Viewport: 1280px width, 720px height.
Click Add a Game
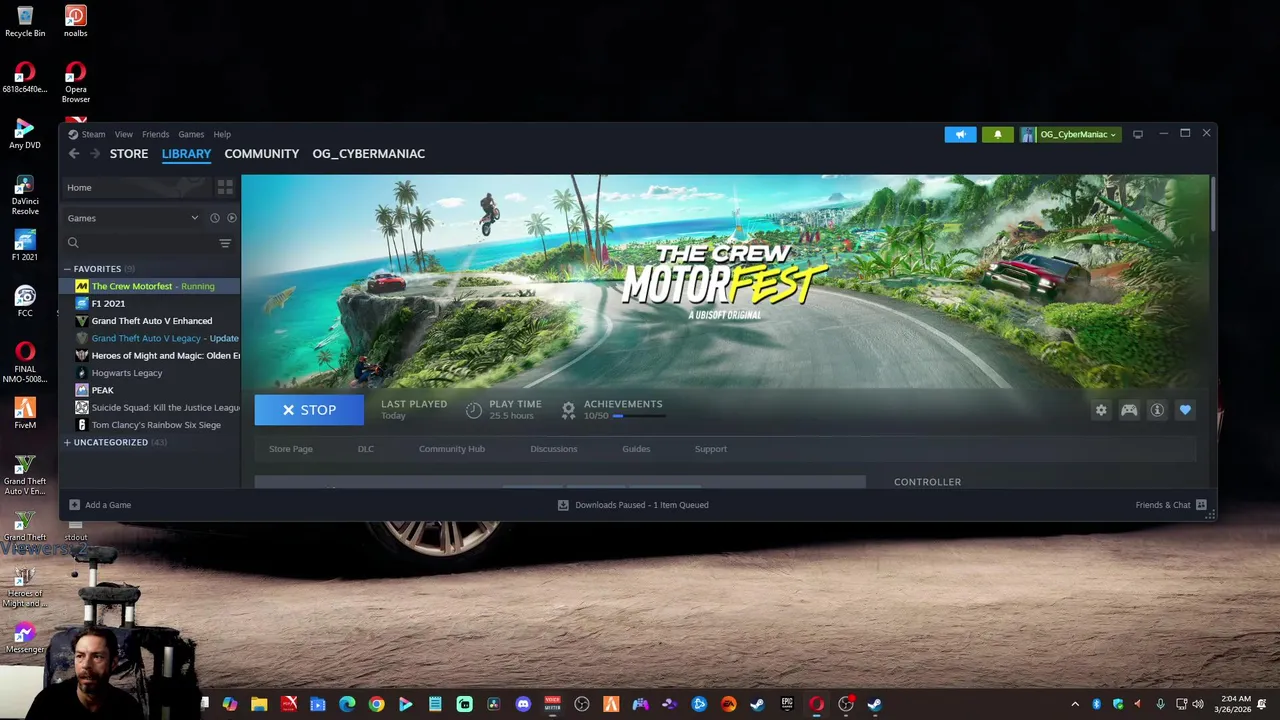(100, 505)
